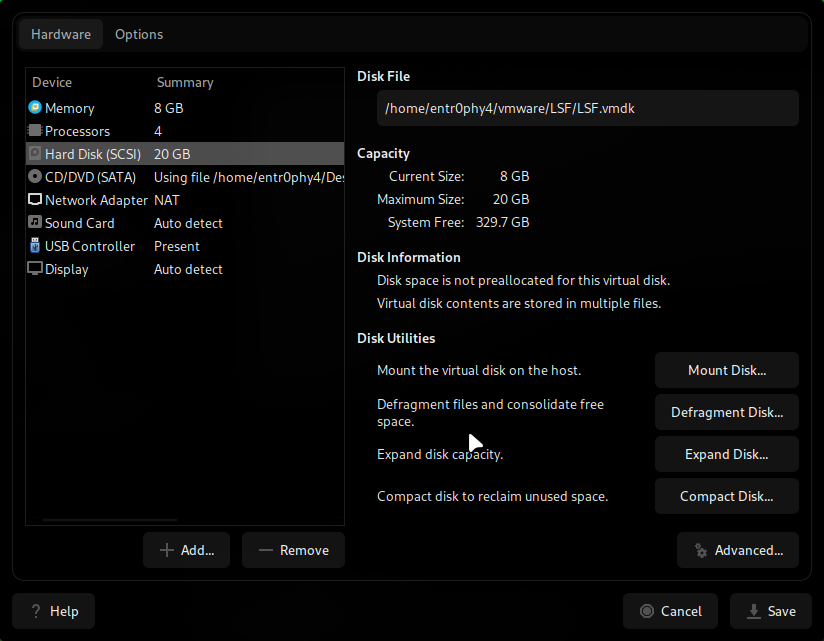824x641 pixels.
Task: Click the Hard Disk (SCSI) icon
Action: coord(33,154)
